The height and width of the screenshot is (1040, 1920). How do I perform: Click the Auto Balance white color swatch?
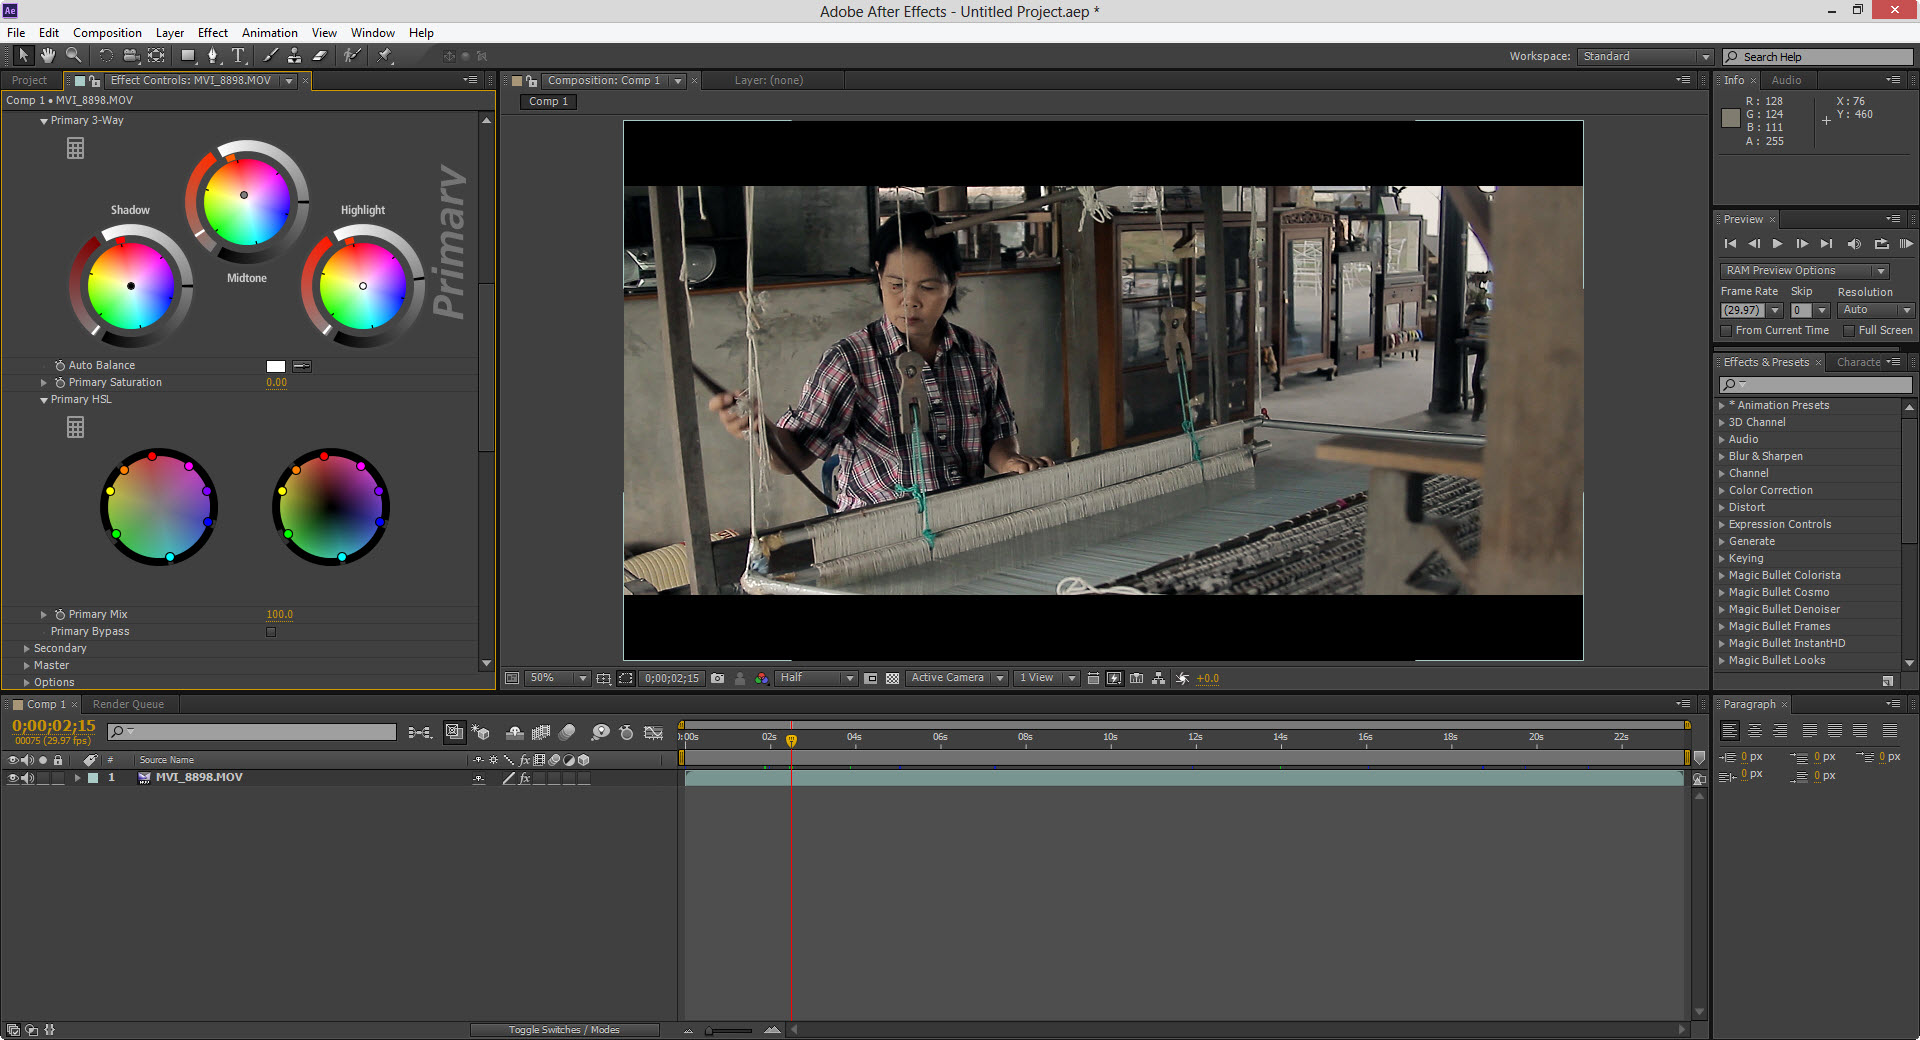click(x=276, y=367)
